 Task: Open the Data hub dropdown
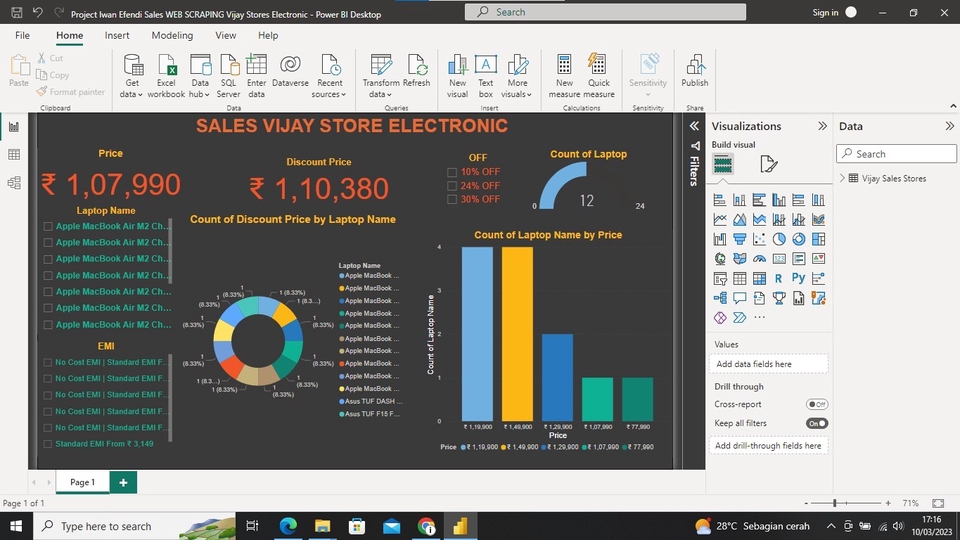(x=200, y=76)
